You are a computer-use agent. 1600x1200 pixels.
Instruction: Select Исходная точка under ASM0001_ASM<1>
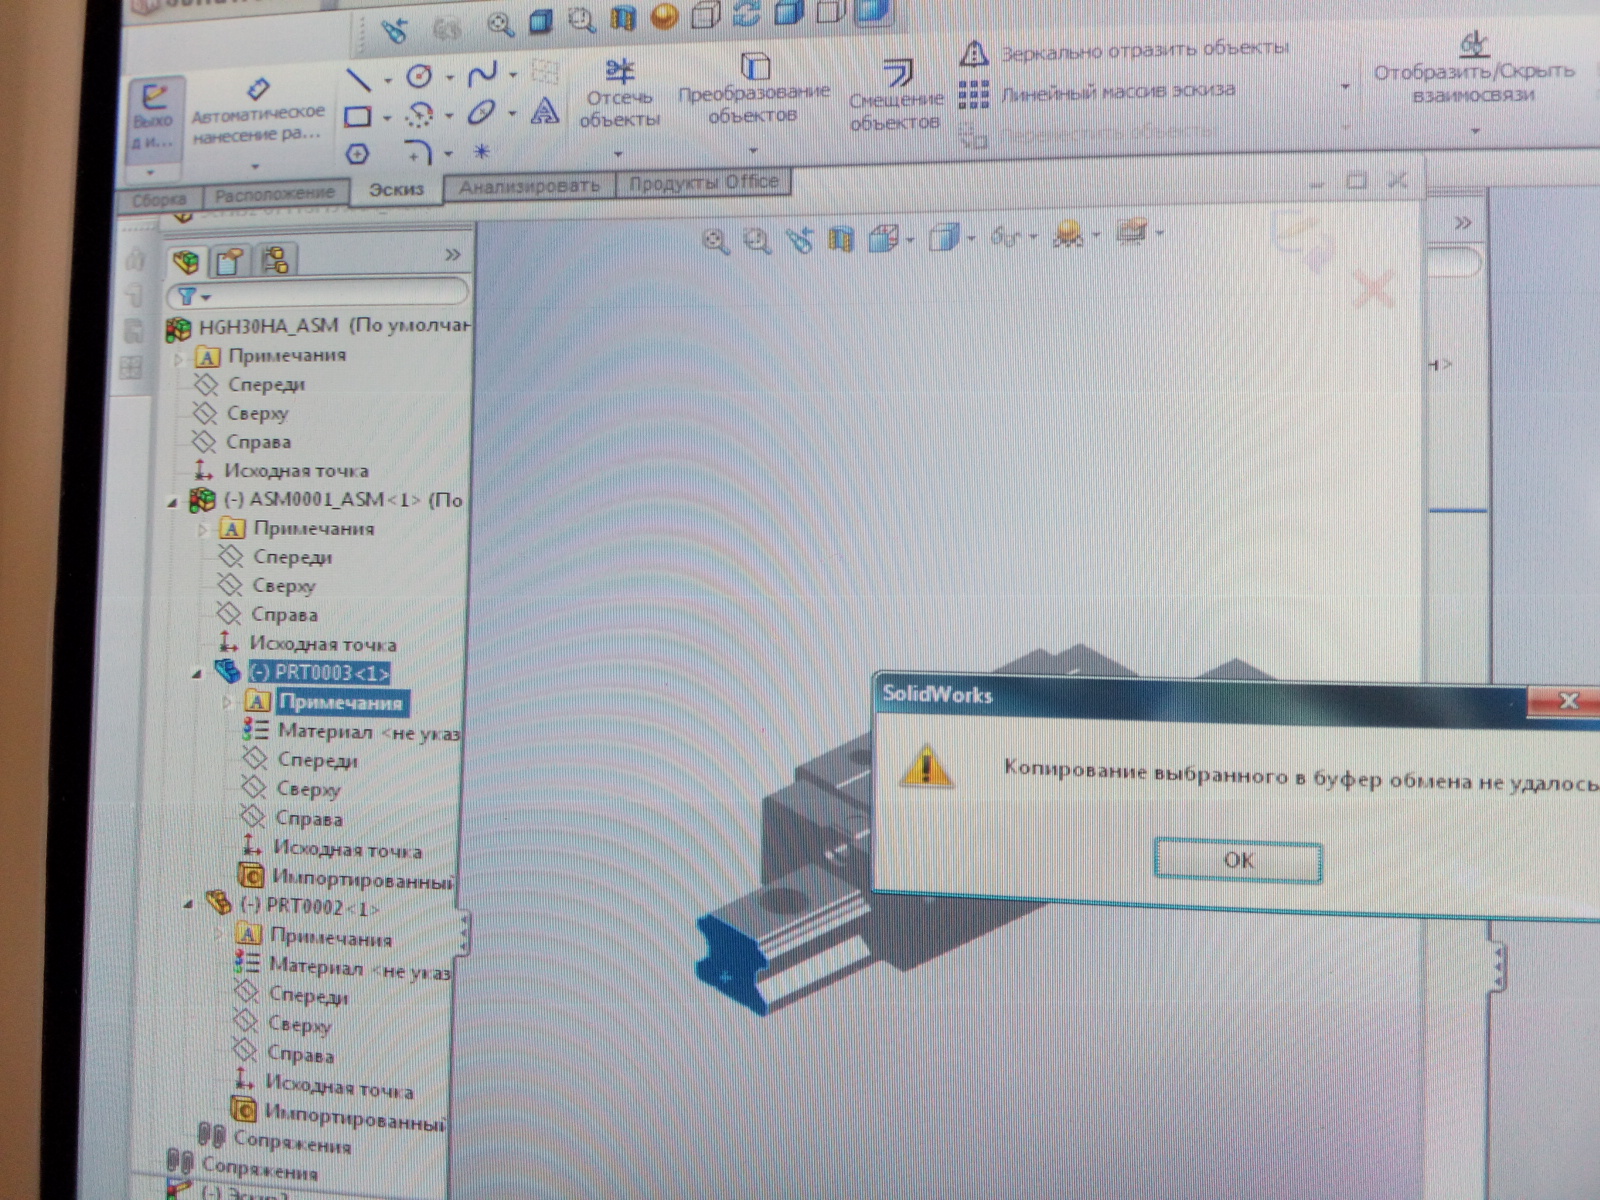(308, 643)
